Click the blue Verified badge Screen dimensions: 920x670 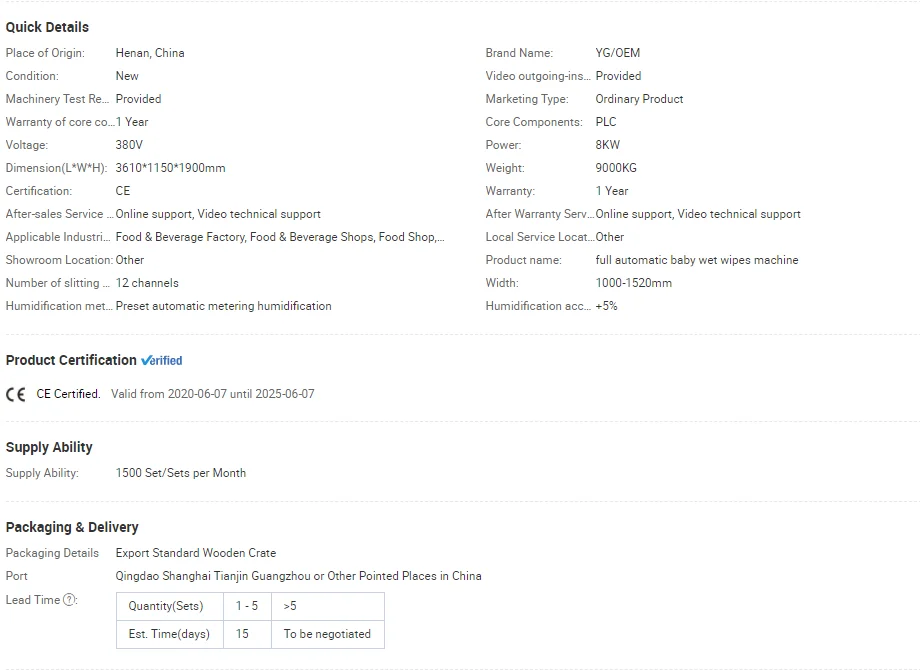pyautogui.click(x=162, y=361)
